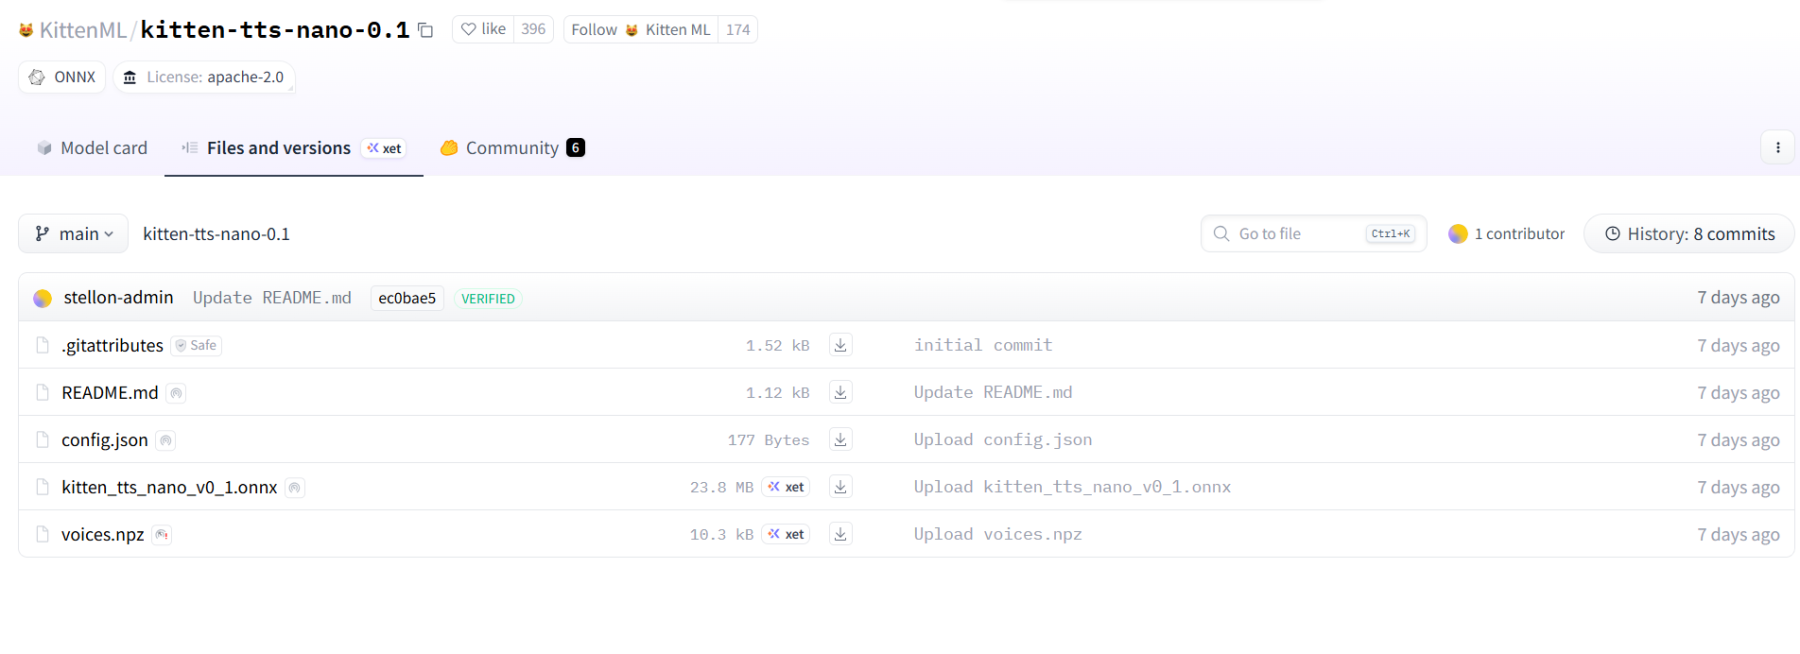Open History: 8 commits
This screenshot has height=654, width=1800.
point(1689,234)
